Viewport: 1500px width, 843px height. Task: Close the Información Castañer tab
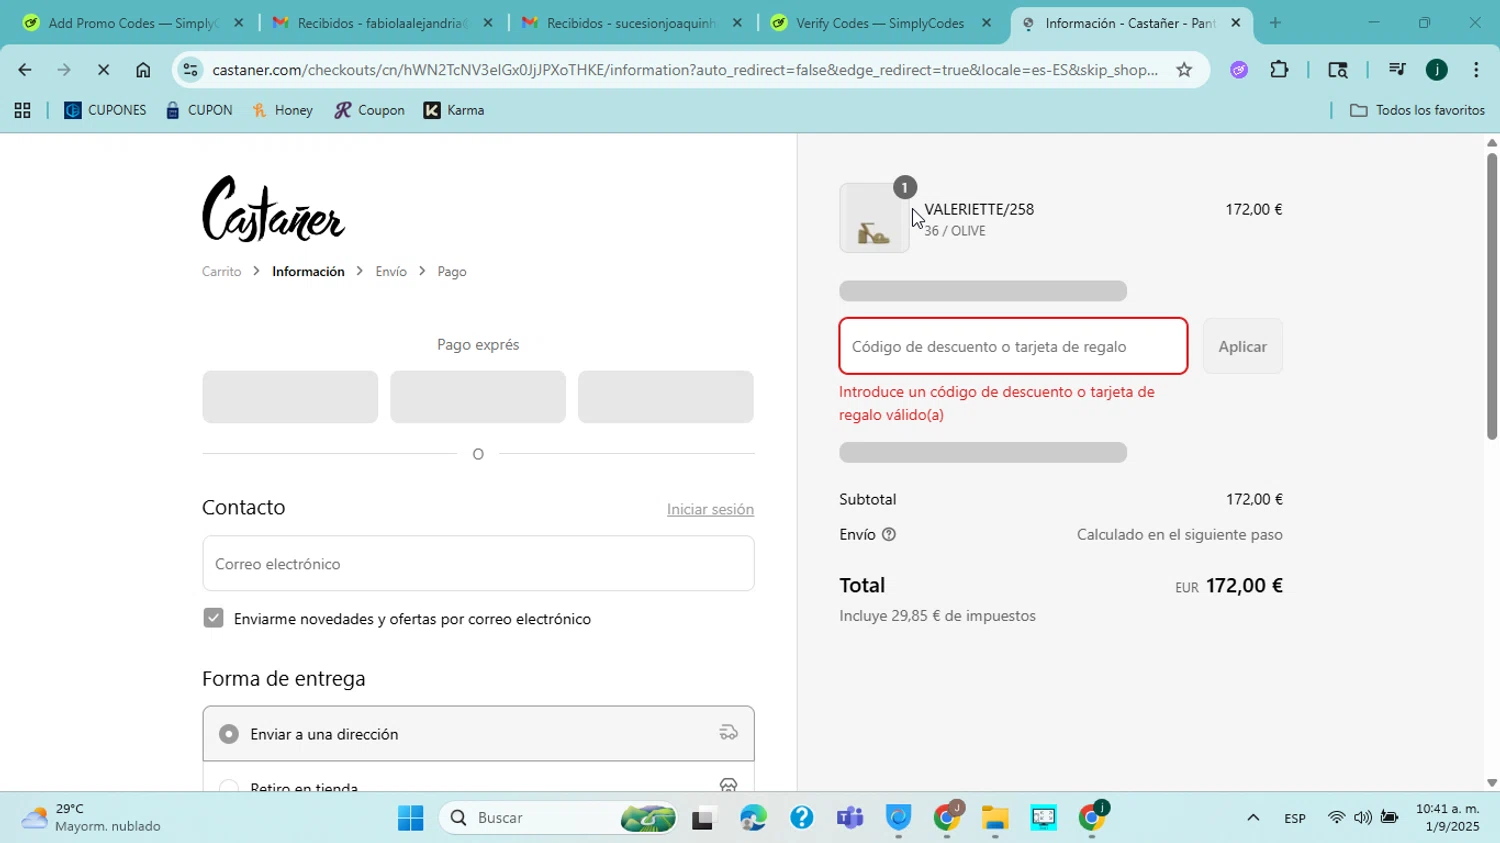coord(1235,23)
